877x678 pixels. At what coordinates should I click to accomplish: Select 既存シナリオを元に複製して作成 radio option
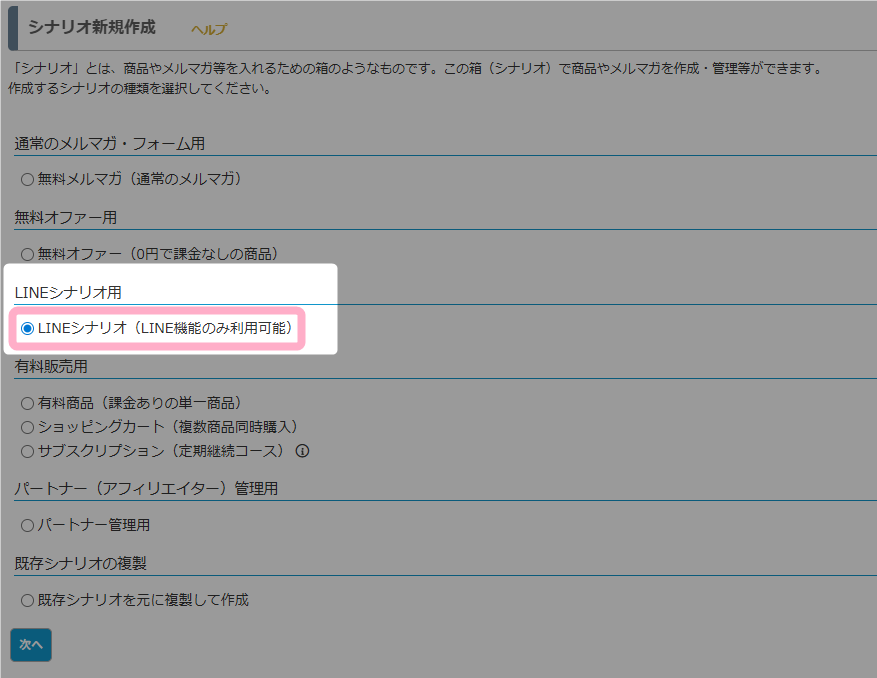pos(27,600)
